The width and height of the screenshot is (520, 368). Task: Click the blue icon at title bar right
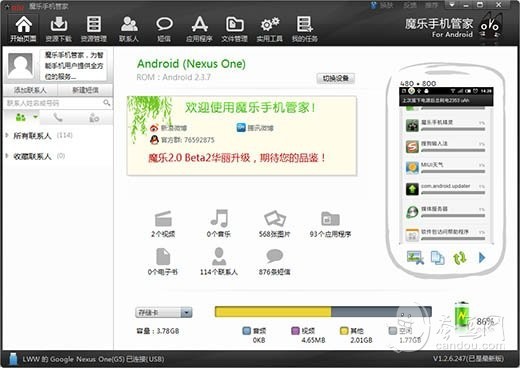pos(374,5)
